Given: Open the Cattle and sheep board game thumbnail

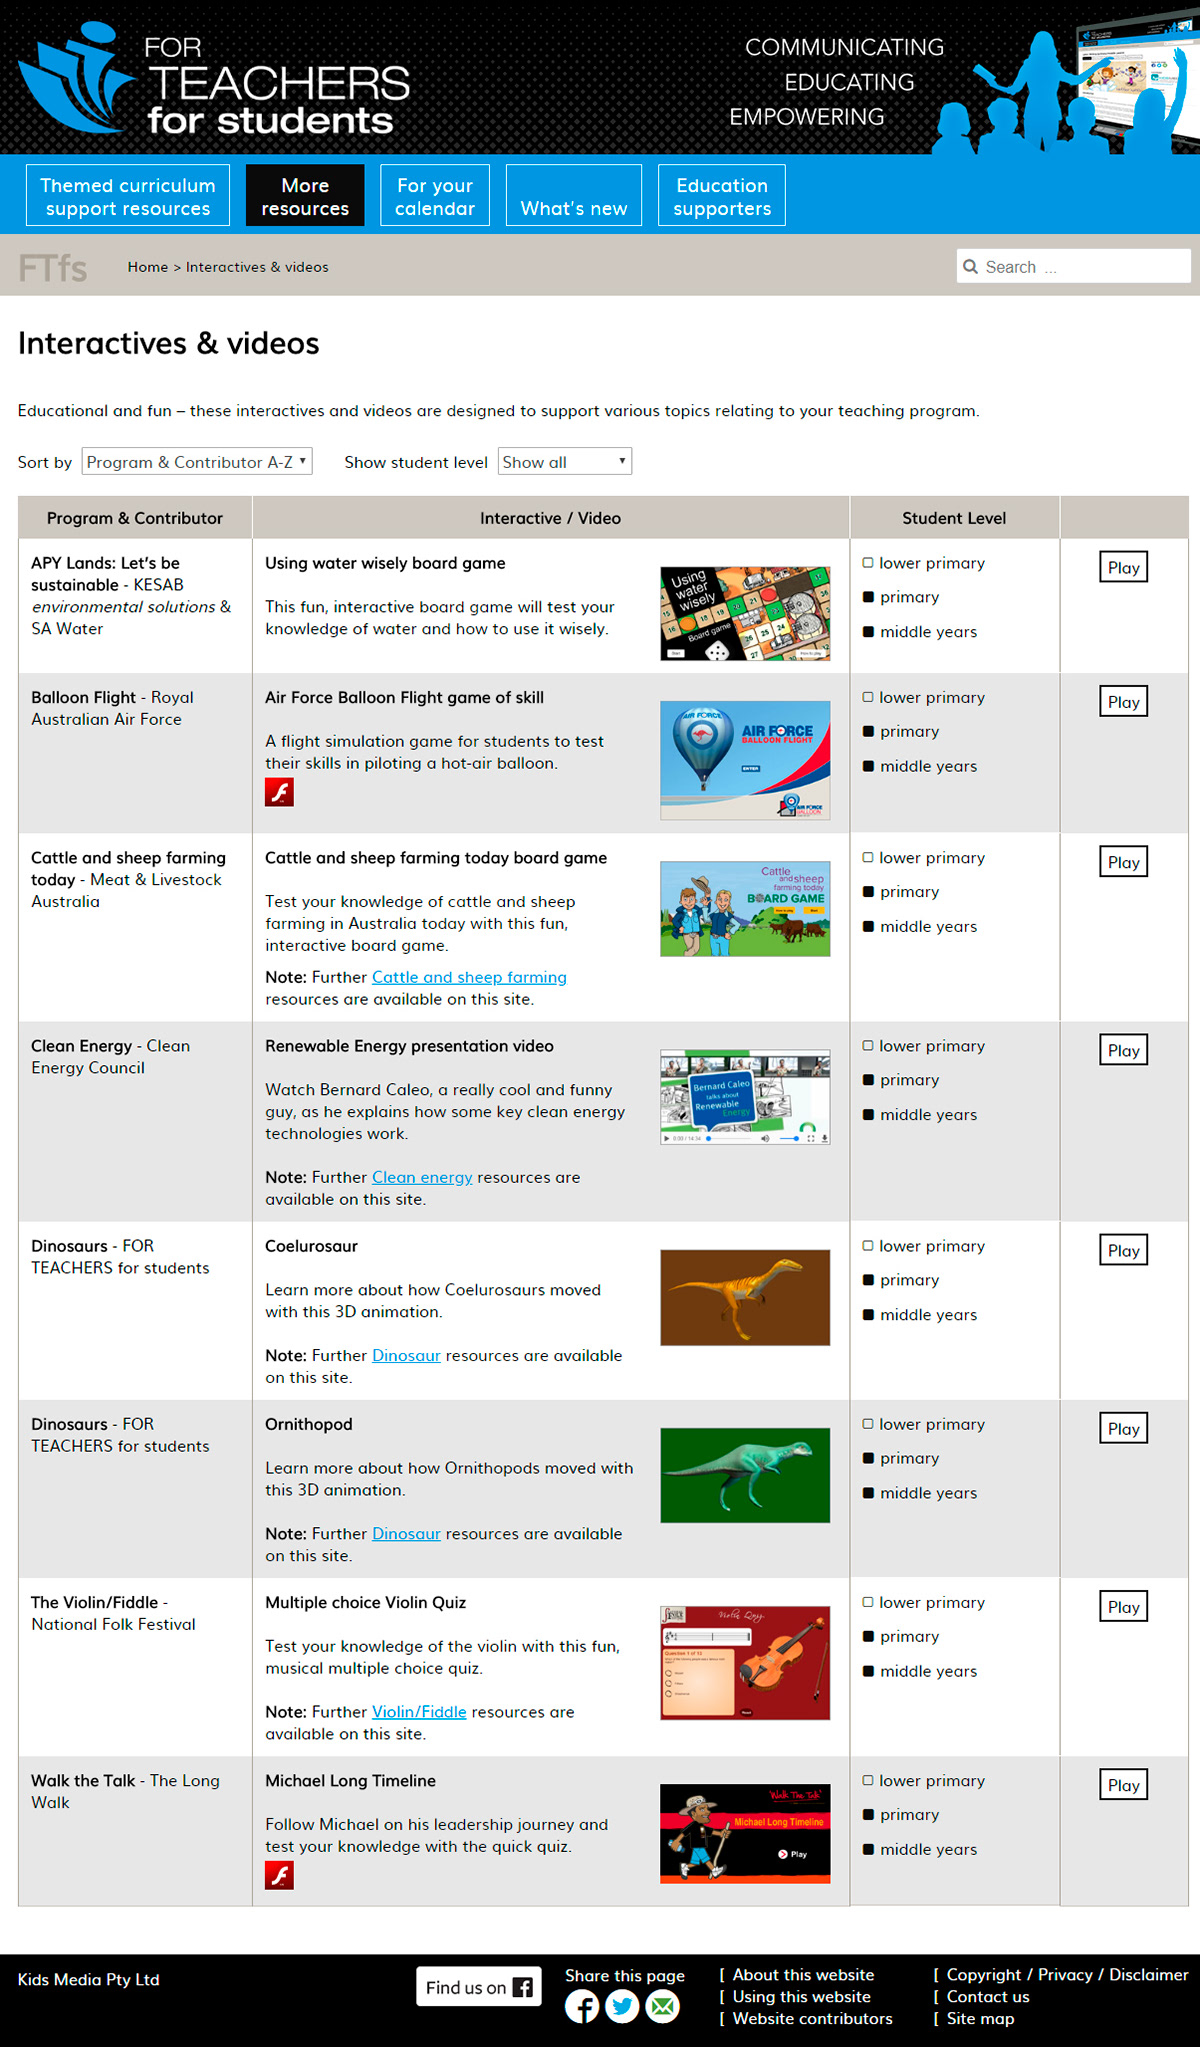Looking at the screenshot, I should pos(745,909).
